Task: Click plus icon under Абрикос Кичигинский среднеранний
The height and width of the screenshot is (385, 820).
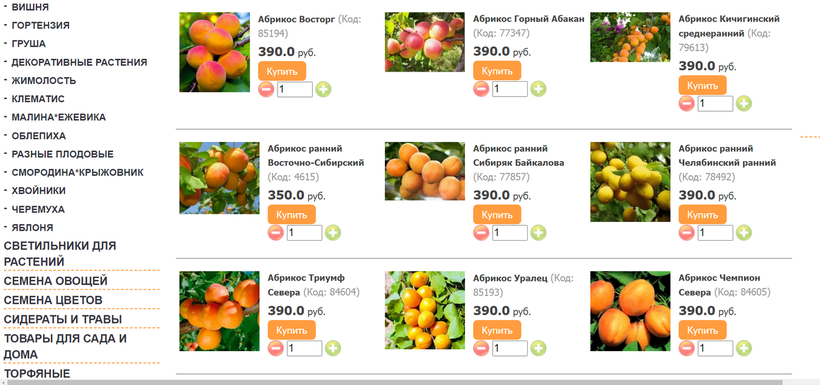Action: click(x=744, y=104)
